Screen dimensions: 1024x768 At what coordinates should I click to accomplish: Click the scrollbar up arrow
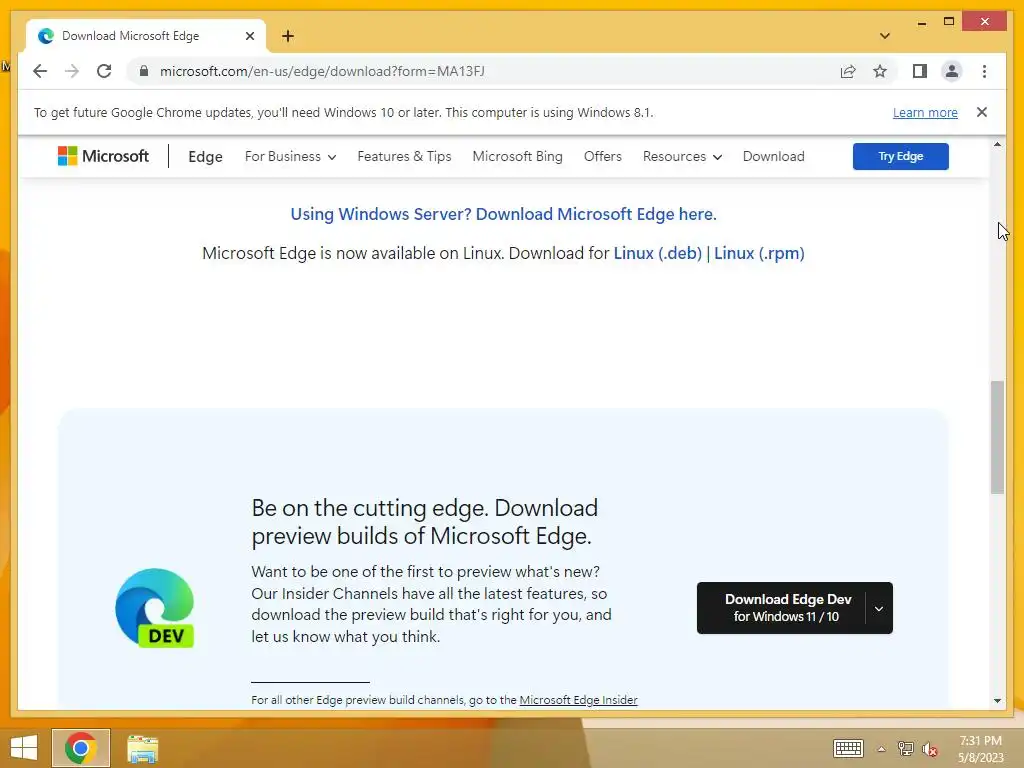(997, 144)
